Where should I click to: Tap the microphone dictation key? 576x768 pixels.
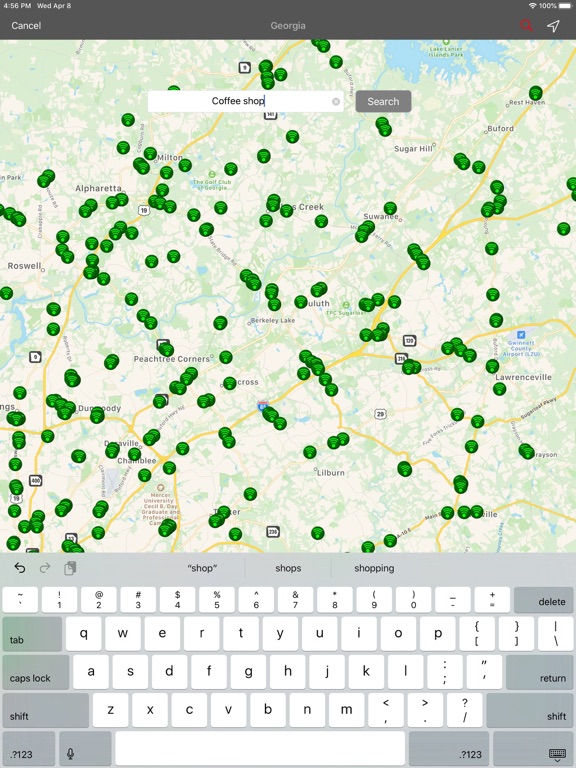pyautogui.click(x=85, y=749)
